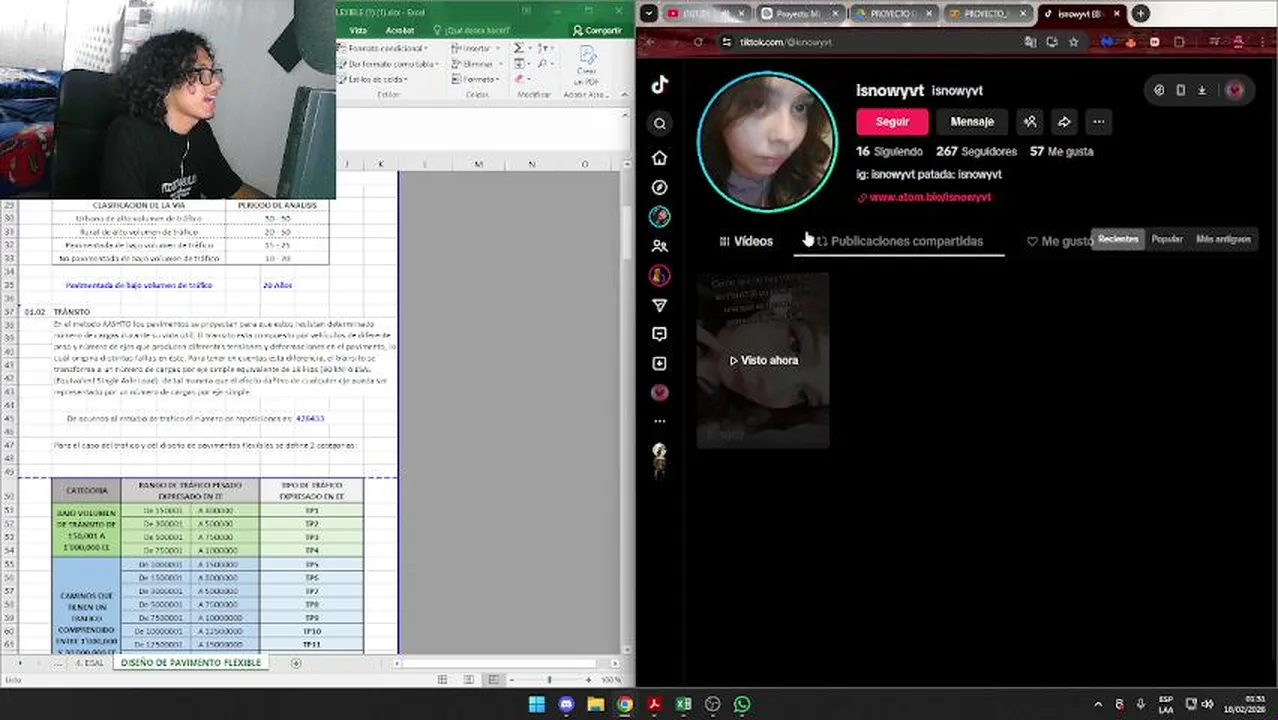Select the Me gusta tab on profile
This screenshot has height=720, width=1278.
[x=1060, y=241]
